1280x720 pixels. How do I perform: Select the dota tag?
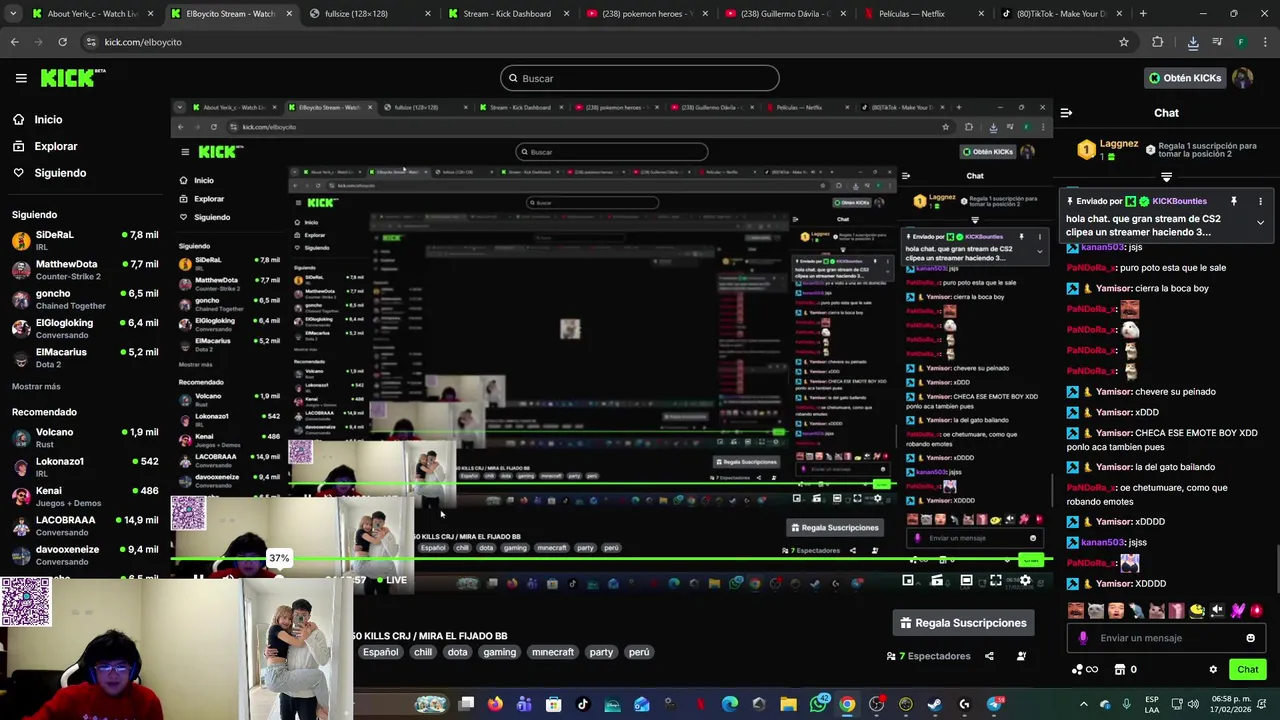click(x=457, y=652)
